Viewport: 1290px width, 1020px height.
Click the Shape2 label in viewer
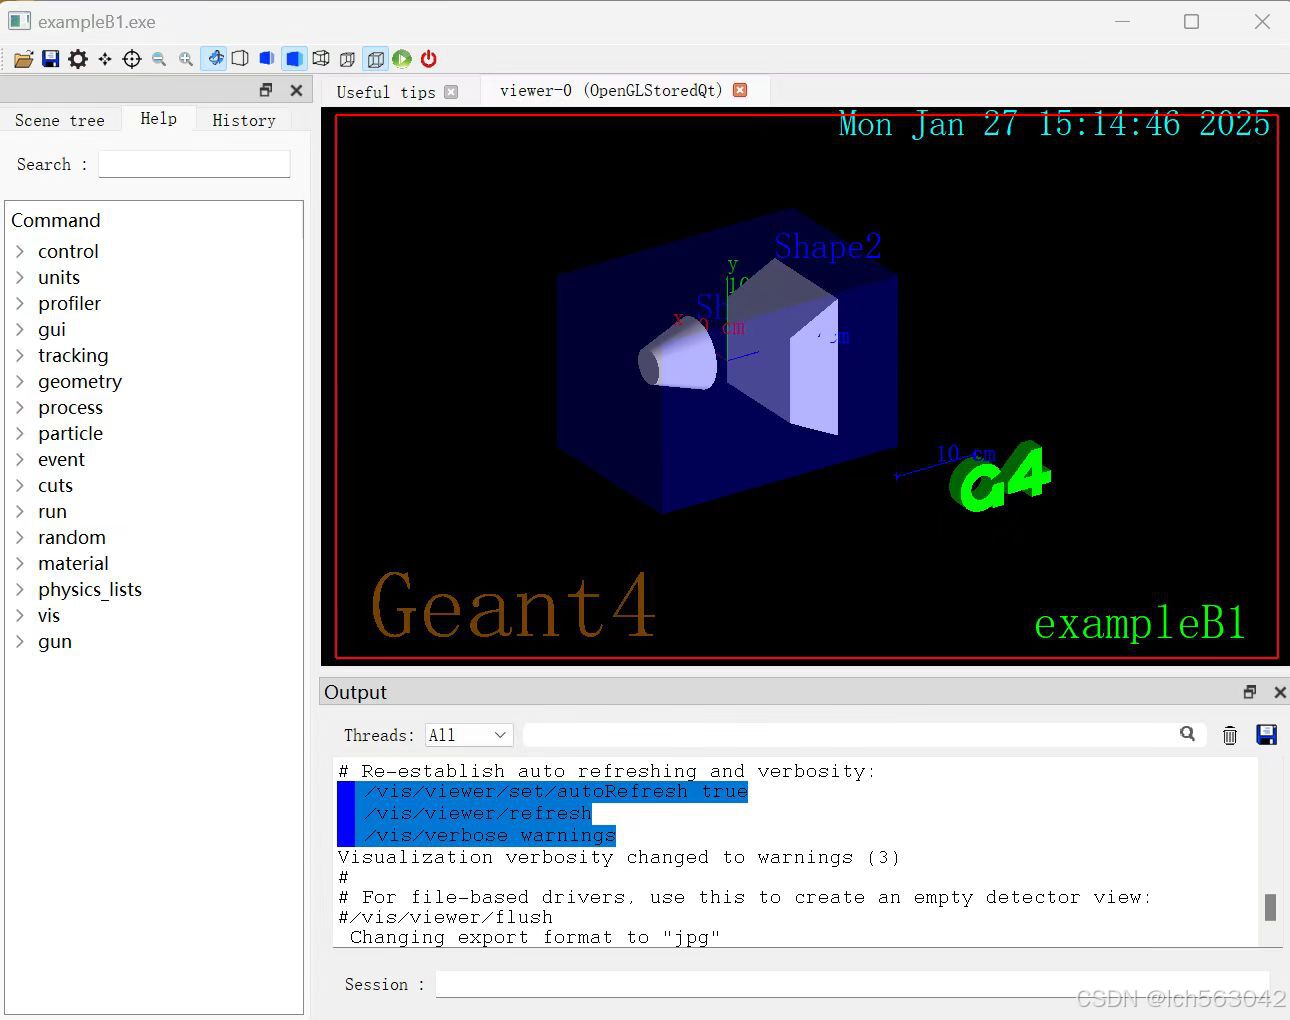point(827,246)
